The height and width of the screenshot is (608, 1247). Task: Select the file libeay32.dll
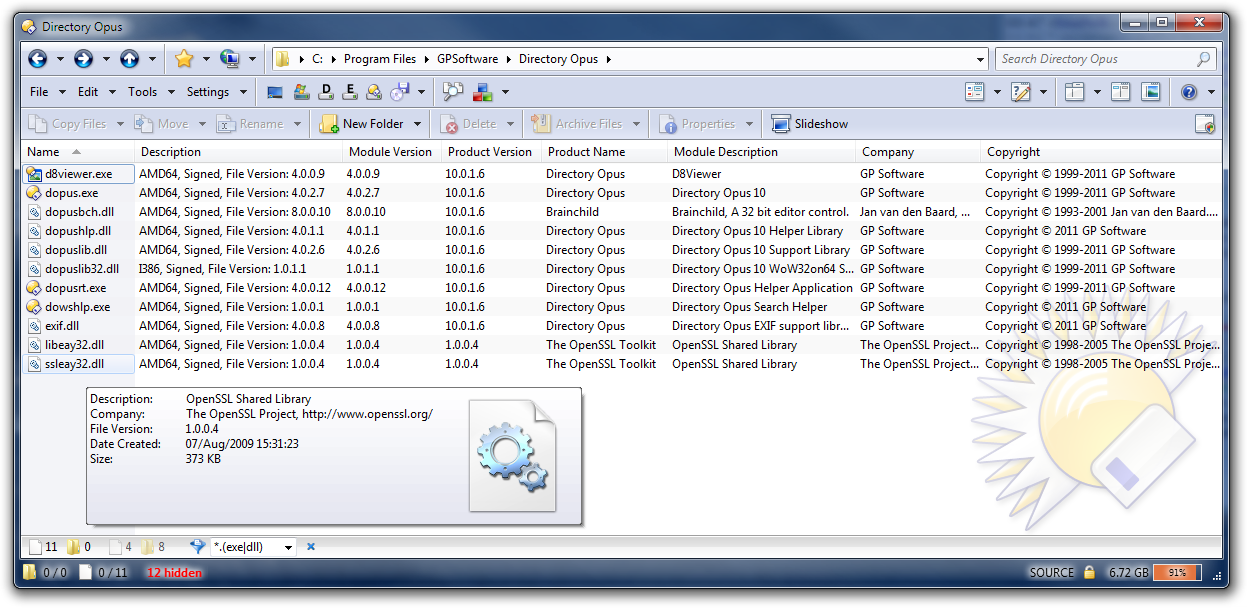coord(74,345)
